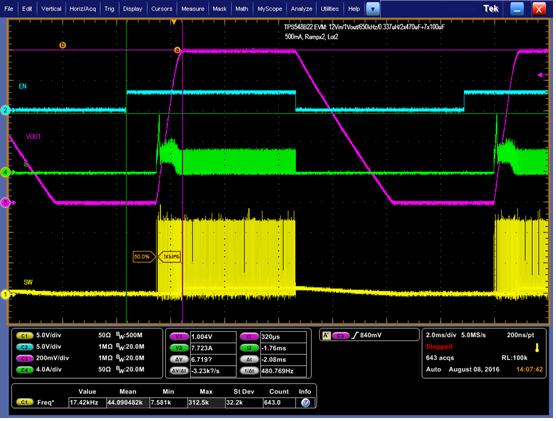Click the orange trigger position marker
The image size is (556, 421).
point(174,22)
